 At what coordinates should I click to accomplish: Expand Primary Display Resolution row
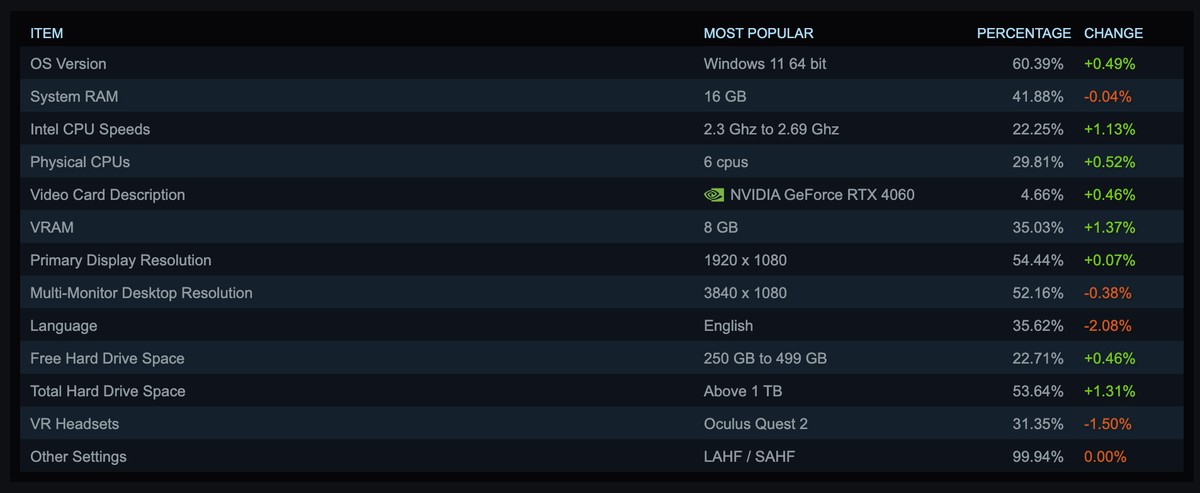tap(121, 261)
